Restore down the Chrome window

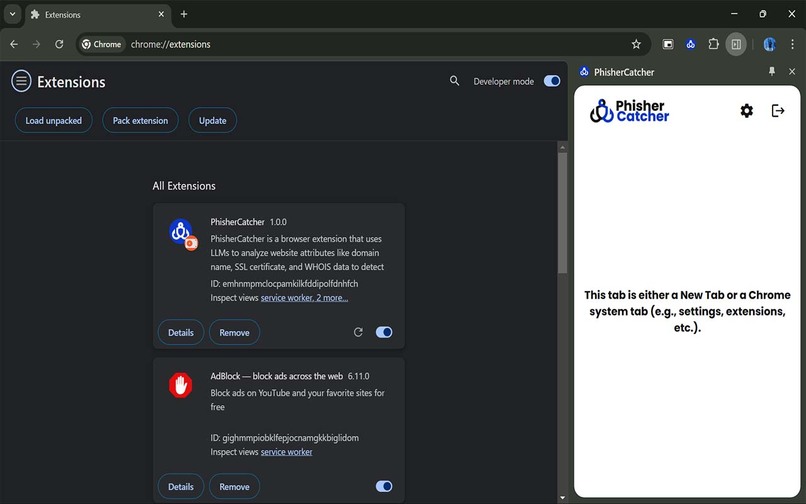(763, 14)
